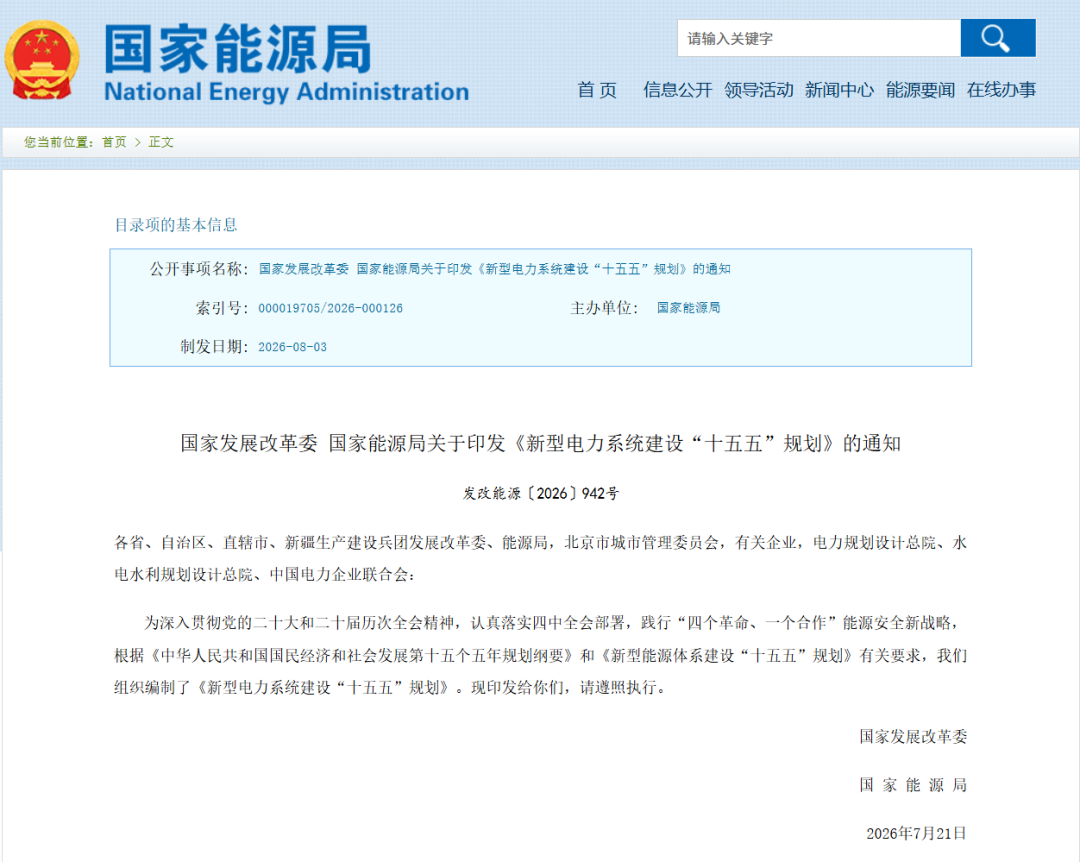Click the 公开事项名称 field label
This screenshot has height=862, width=1080.
(200, 269)
